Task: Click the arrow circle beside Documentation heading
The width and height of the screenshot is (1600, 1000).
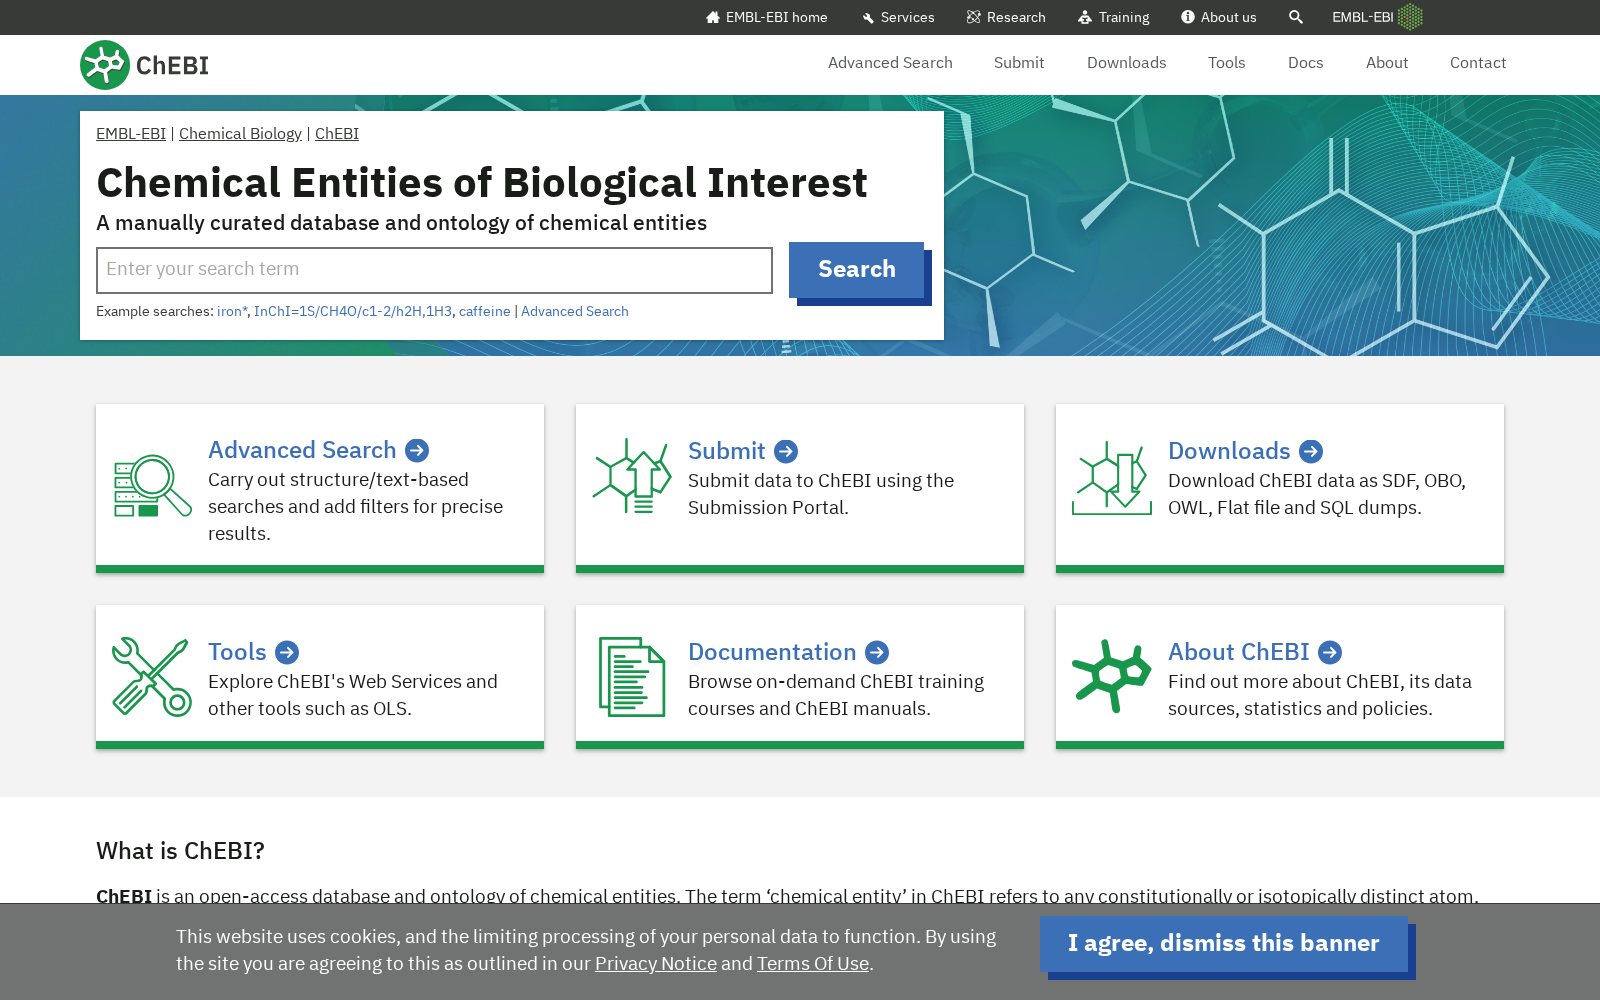Action: [x=877, y=653]
